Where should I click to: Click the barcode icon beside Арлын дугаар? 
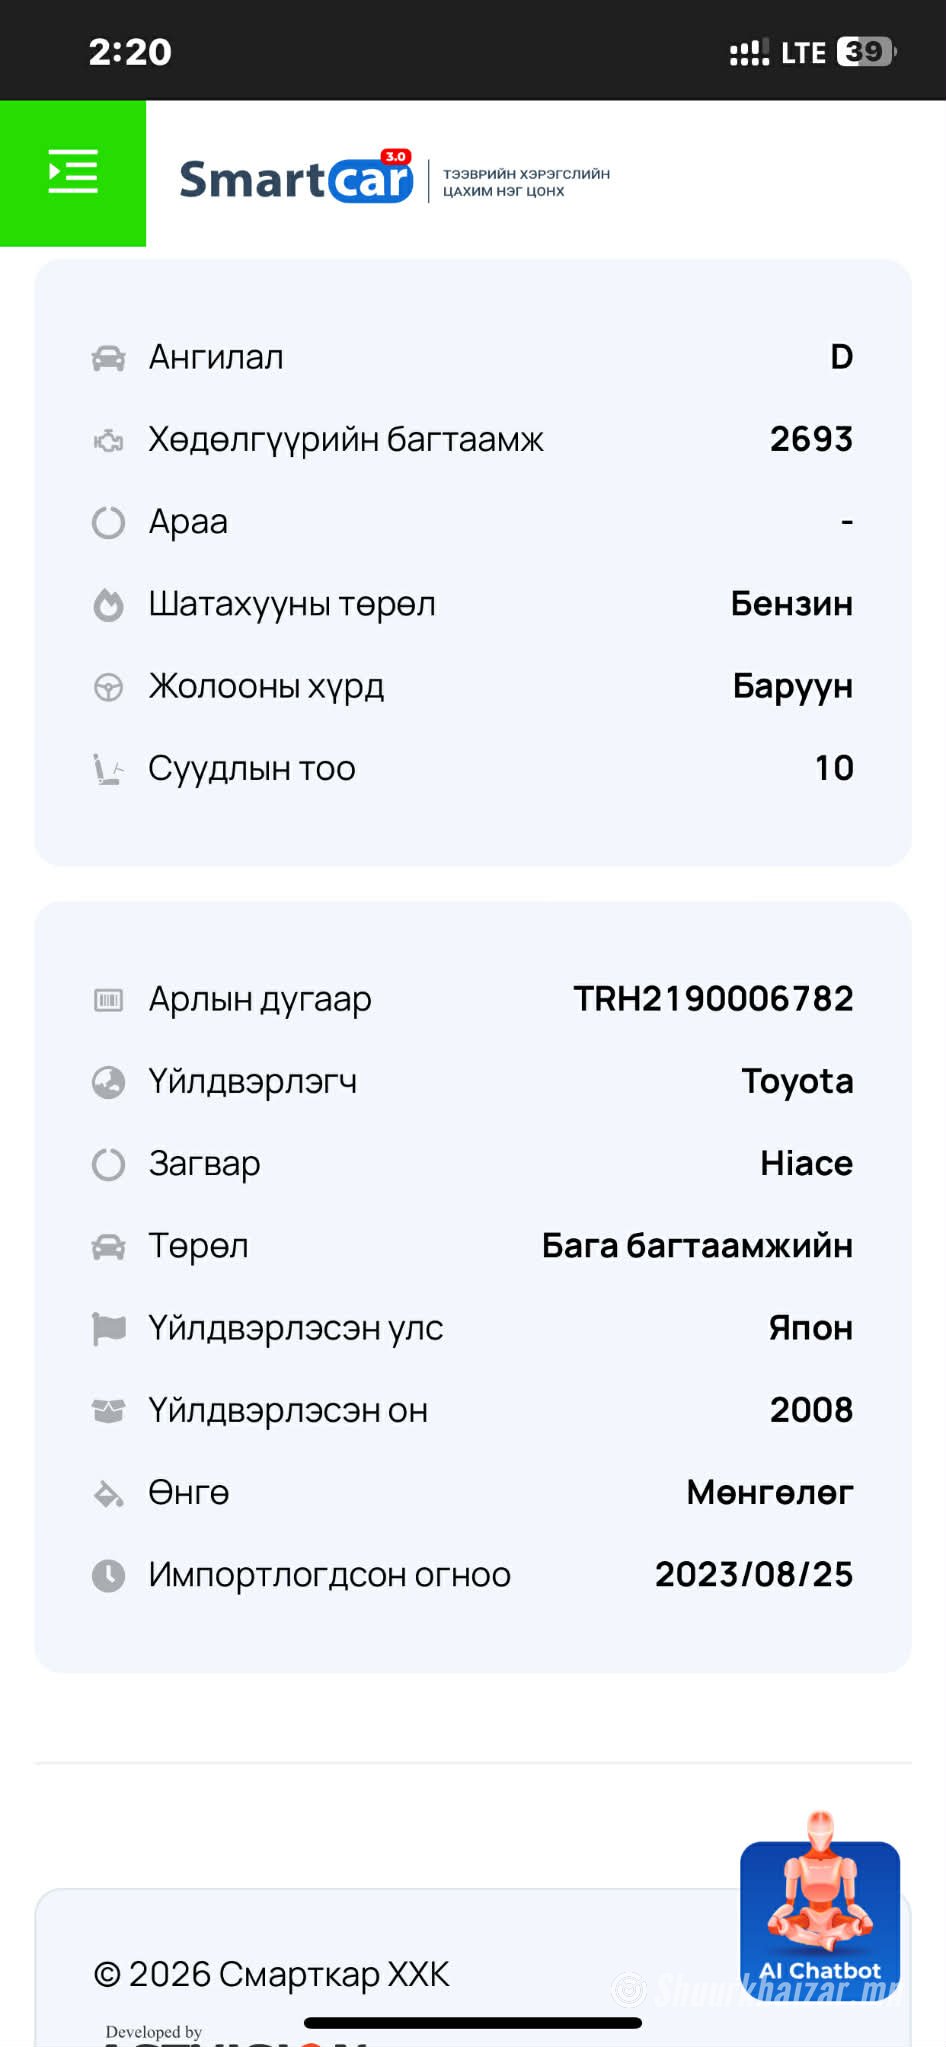tap(108, 999)
